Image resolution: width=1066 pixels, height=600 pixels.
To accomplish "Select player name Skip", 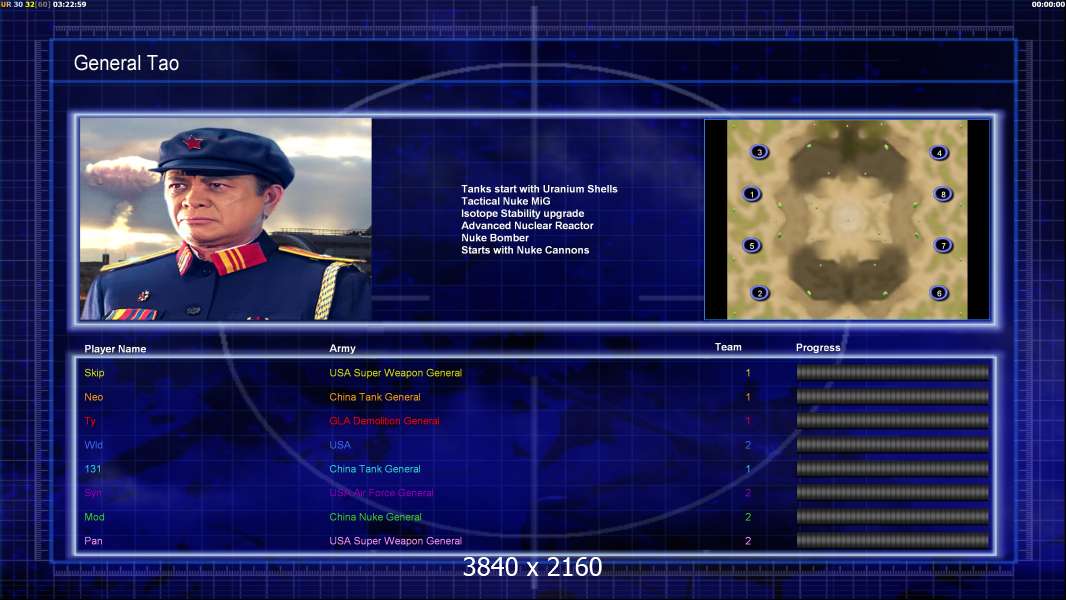I will coord(94,372).
